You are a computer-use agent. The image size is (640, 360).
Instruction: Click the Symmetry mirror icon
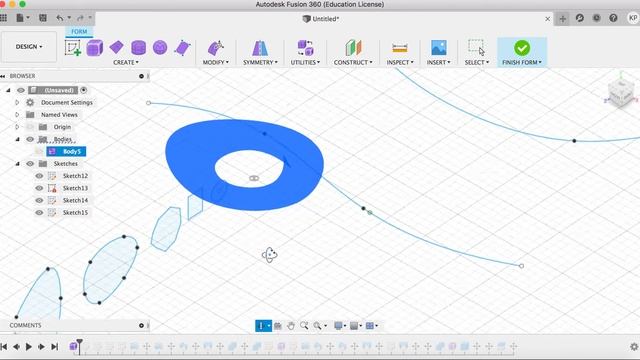(260, 48)
